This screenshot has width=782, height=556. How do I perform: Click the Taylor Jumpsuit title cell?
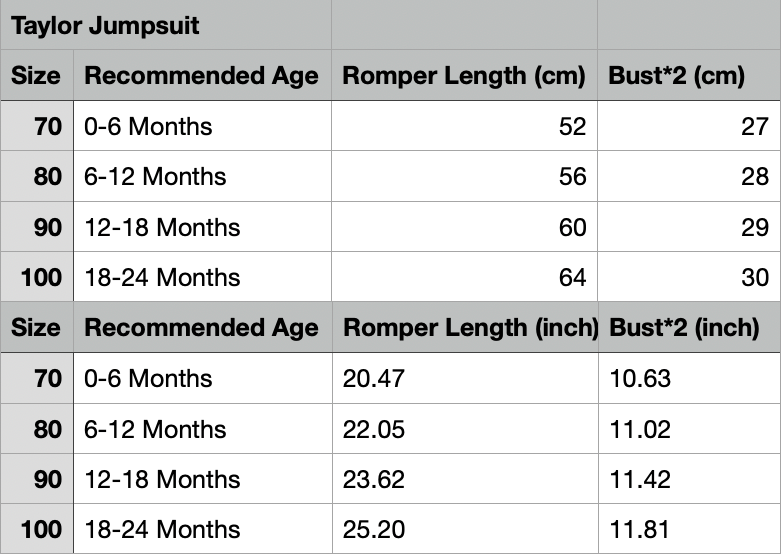(x=106, y=25)
